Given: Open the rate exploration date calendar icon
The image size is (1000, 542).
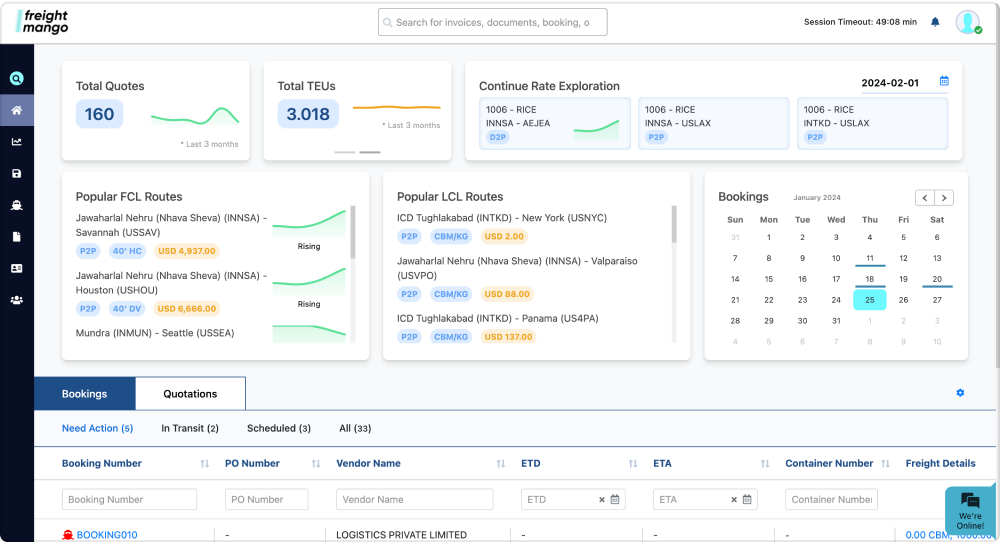Looking at the screenshot, I should pyautogui.click(x=944, y=81).
